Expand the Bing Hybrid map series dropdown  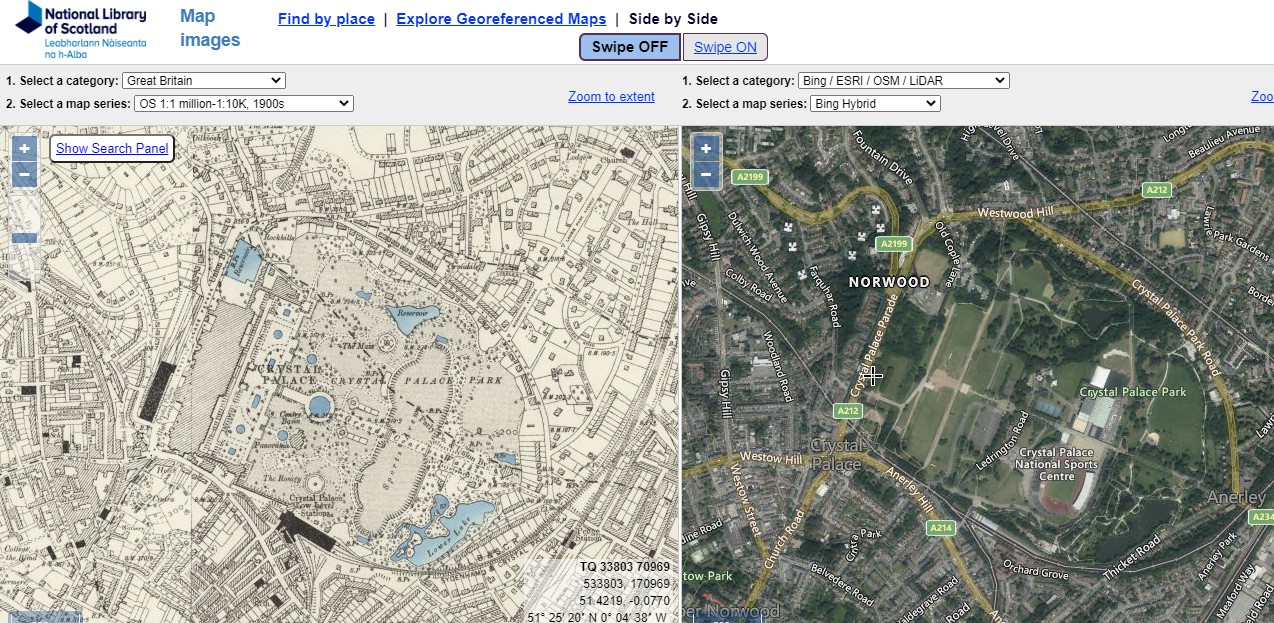[875, 104]
